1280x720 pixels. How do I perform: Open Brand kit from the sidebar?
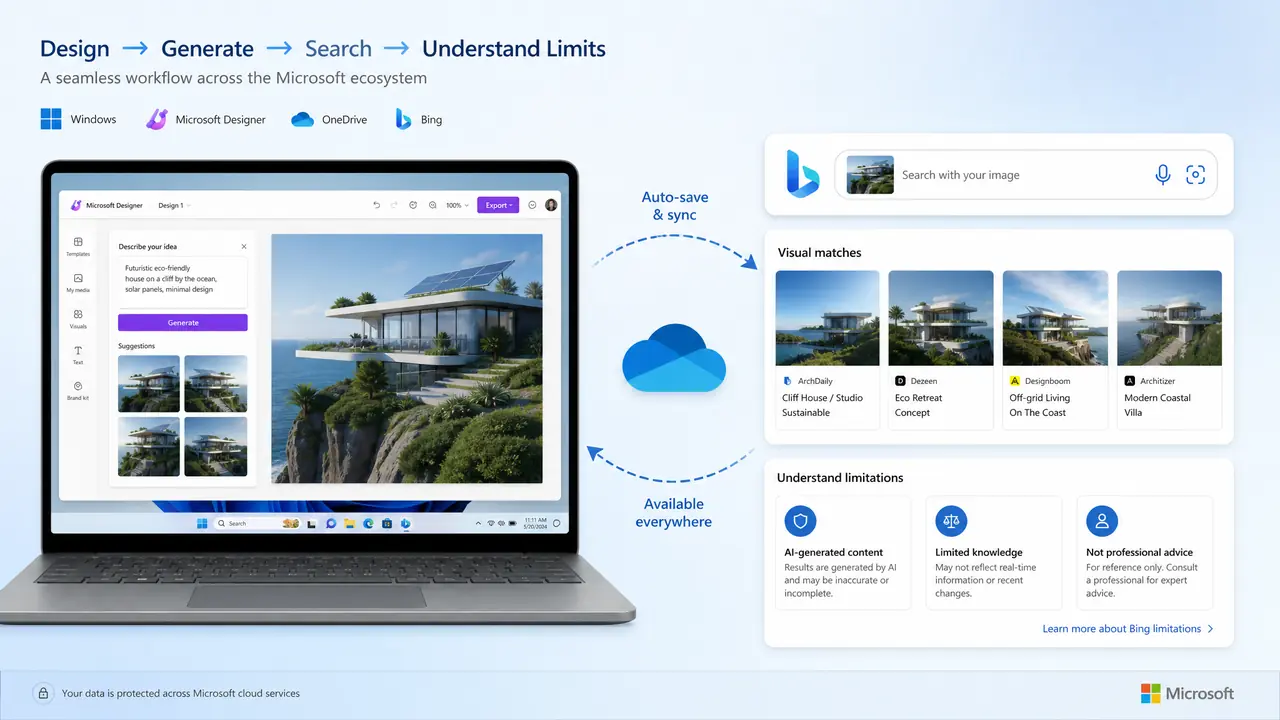[x=78, y=390]
